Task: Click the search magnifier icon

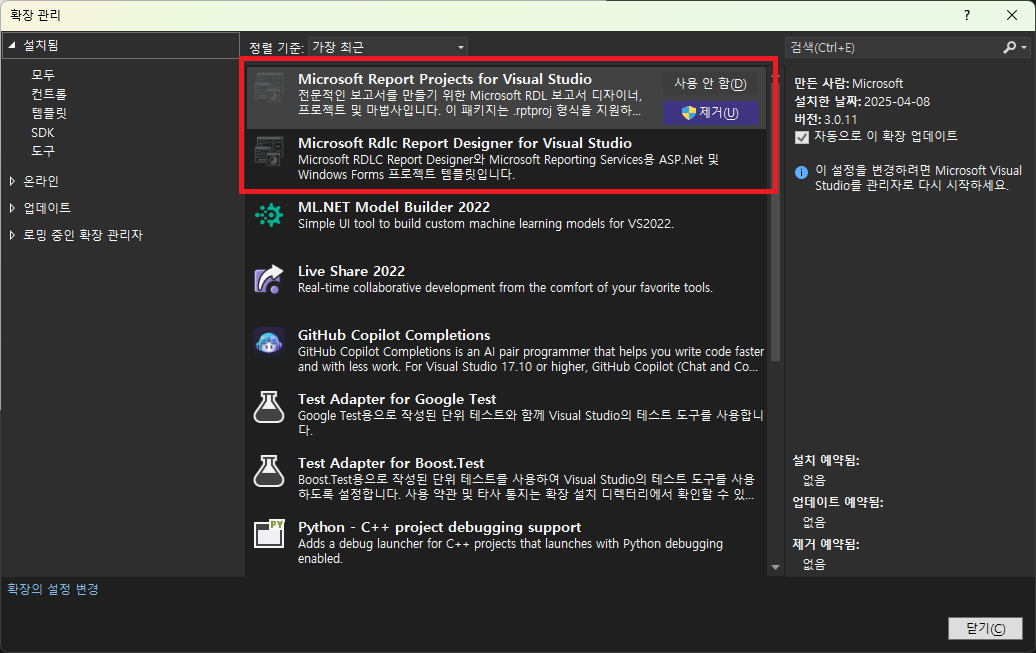Action: (x=1010, y=48)
